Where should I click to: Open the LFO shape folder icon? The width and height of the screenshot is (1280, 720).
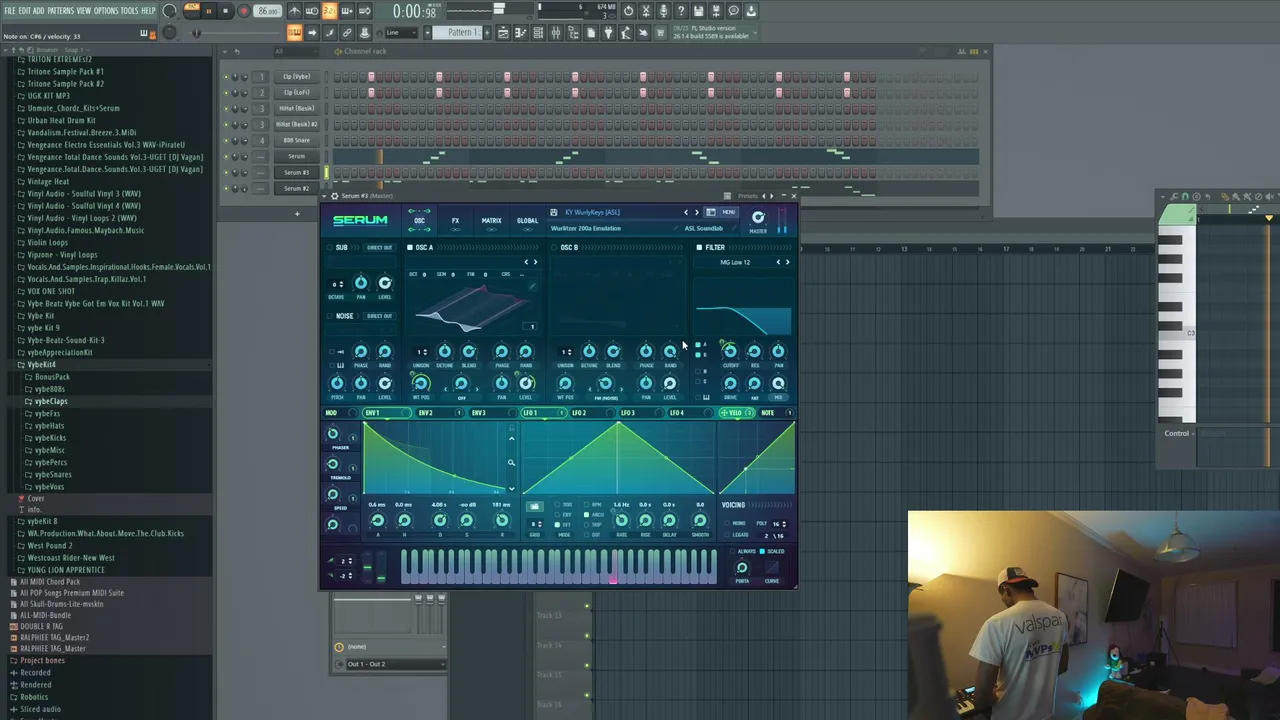(534, 506)
